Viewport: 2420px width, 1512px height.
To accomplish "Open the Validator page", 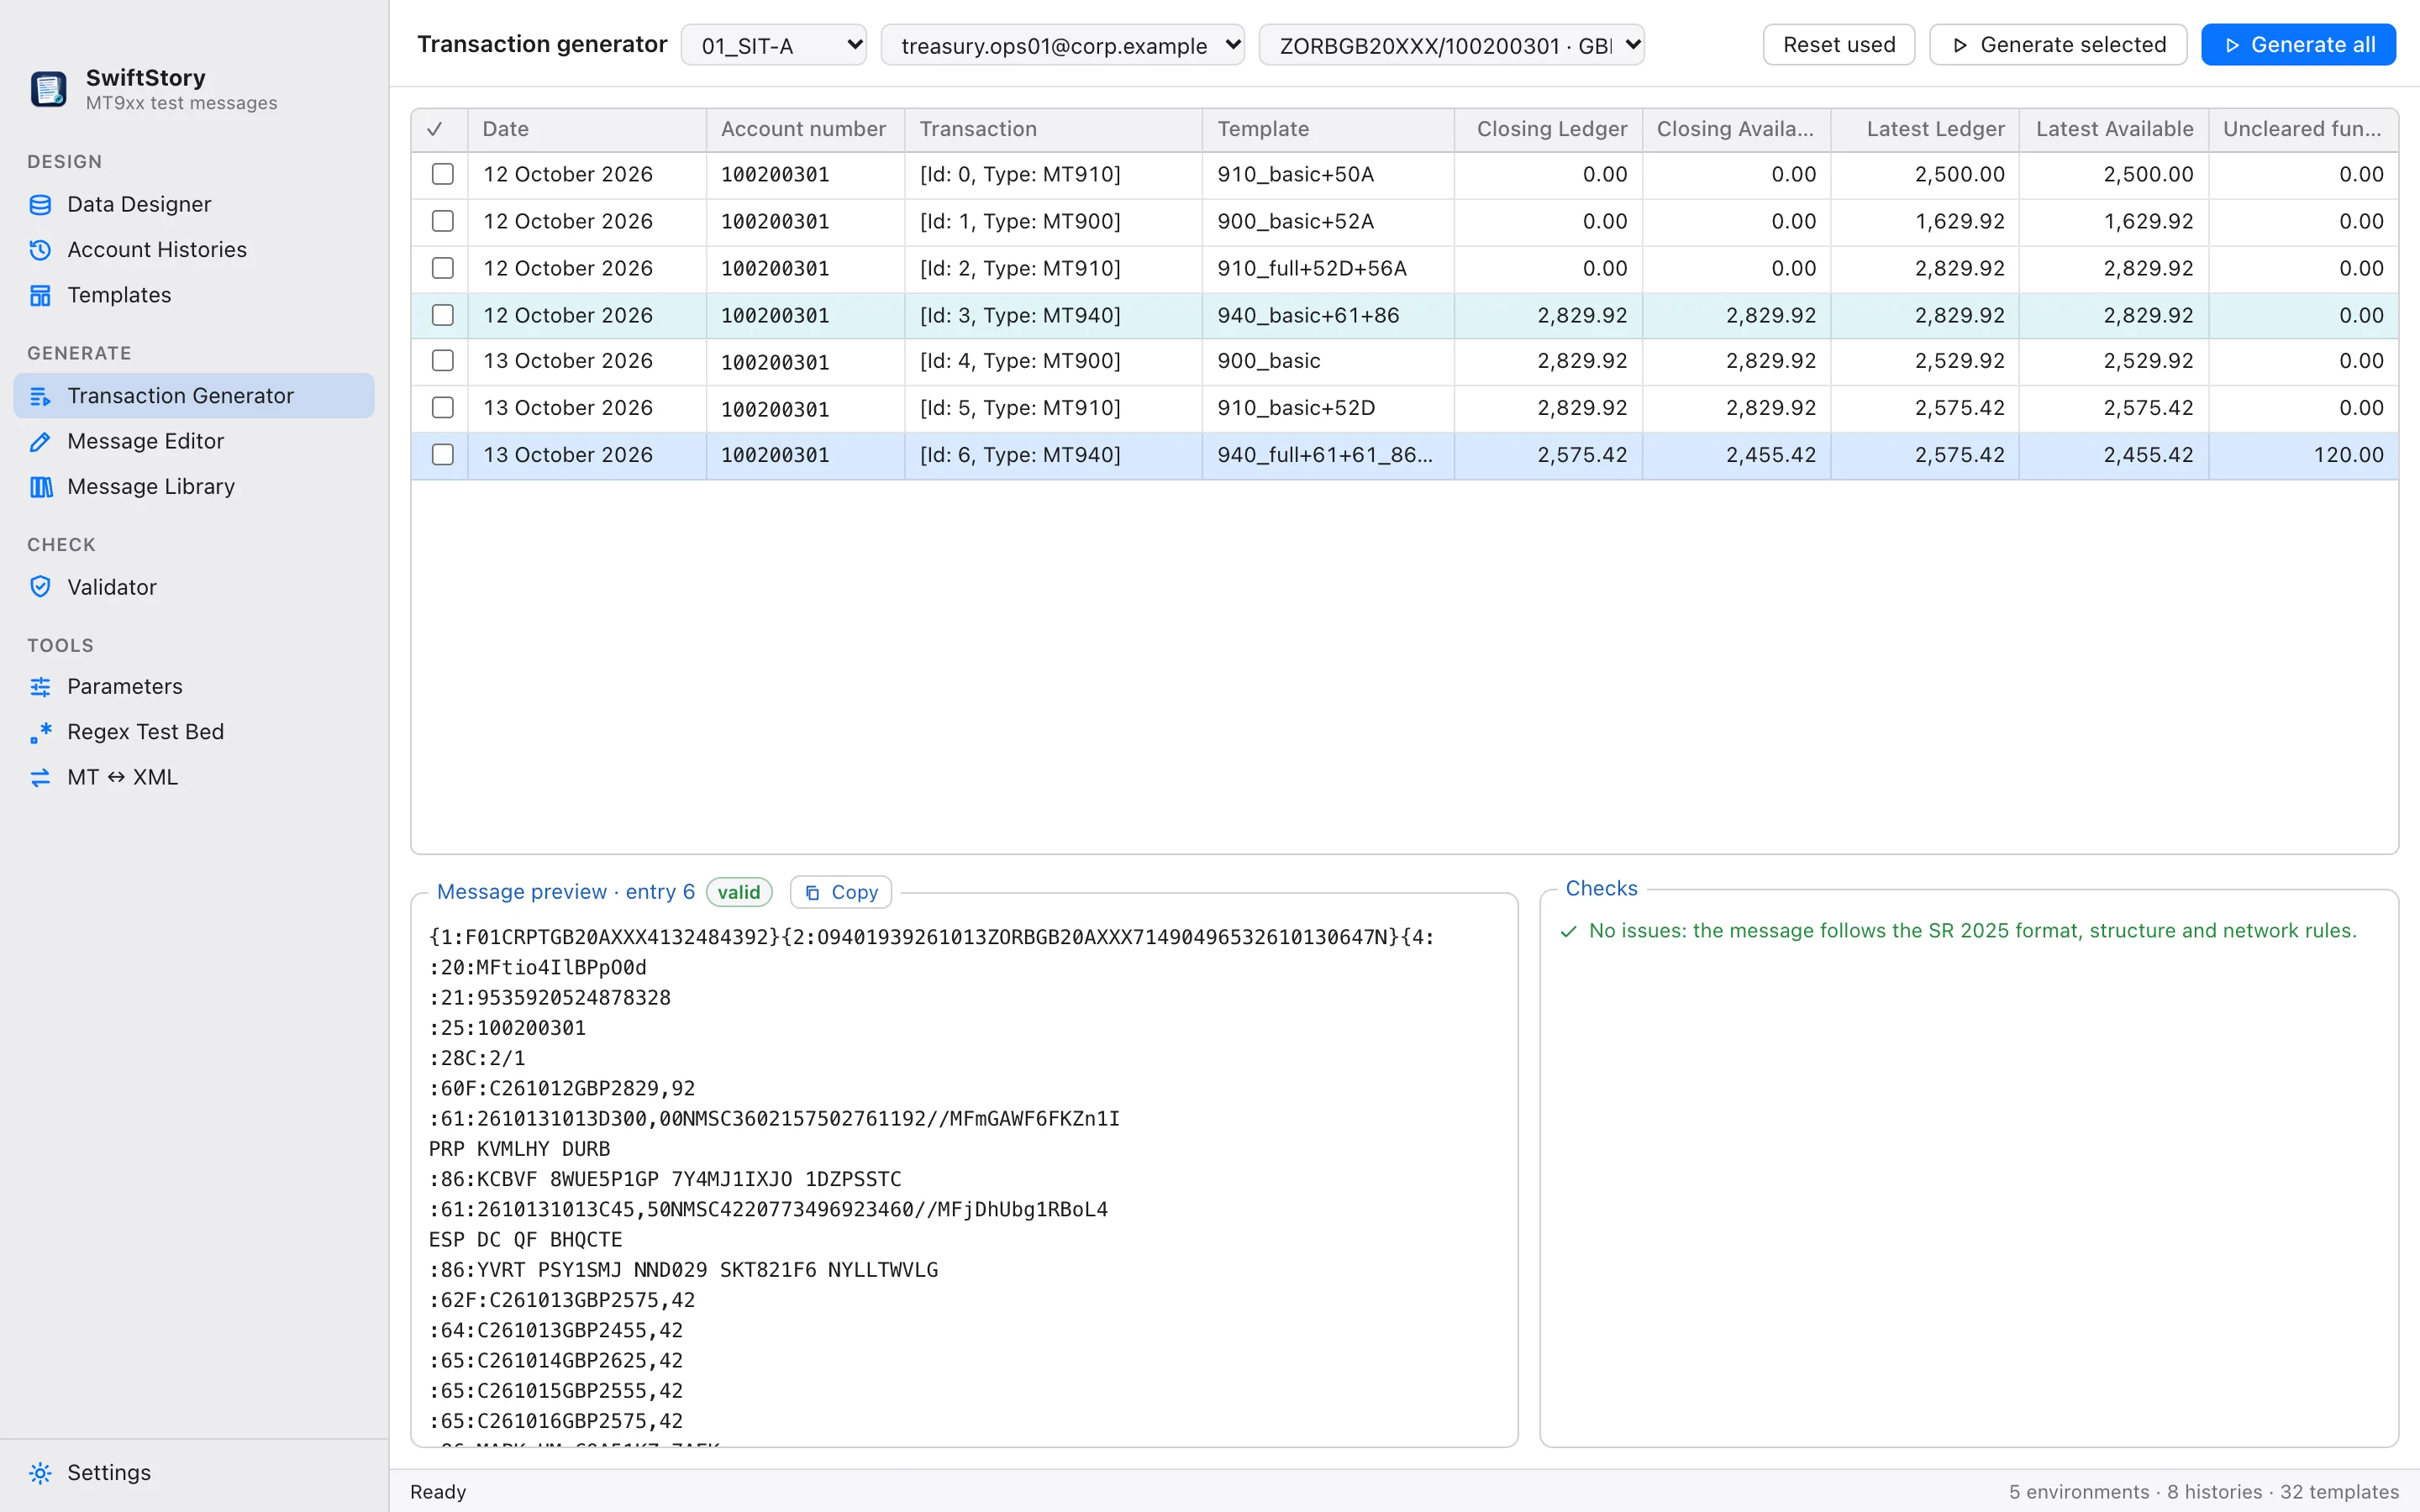I will pos(194,587).
